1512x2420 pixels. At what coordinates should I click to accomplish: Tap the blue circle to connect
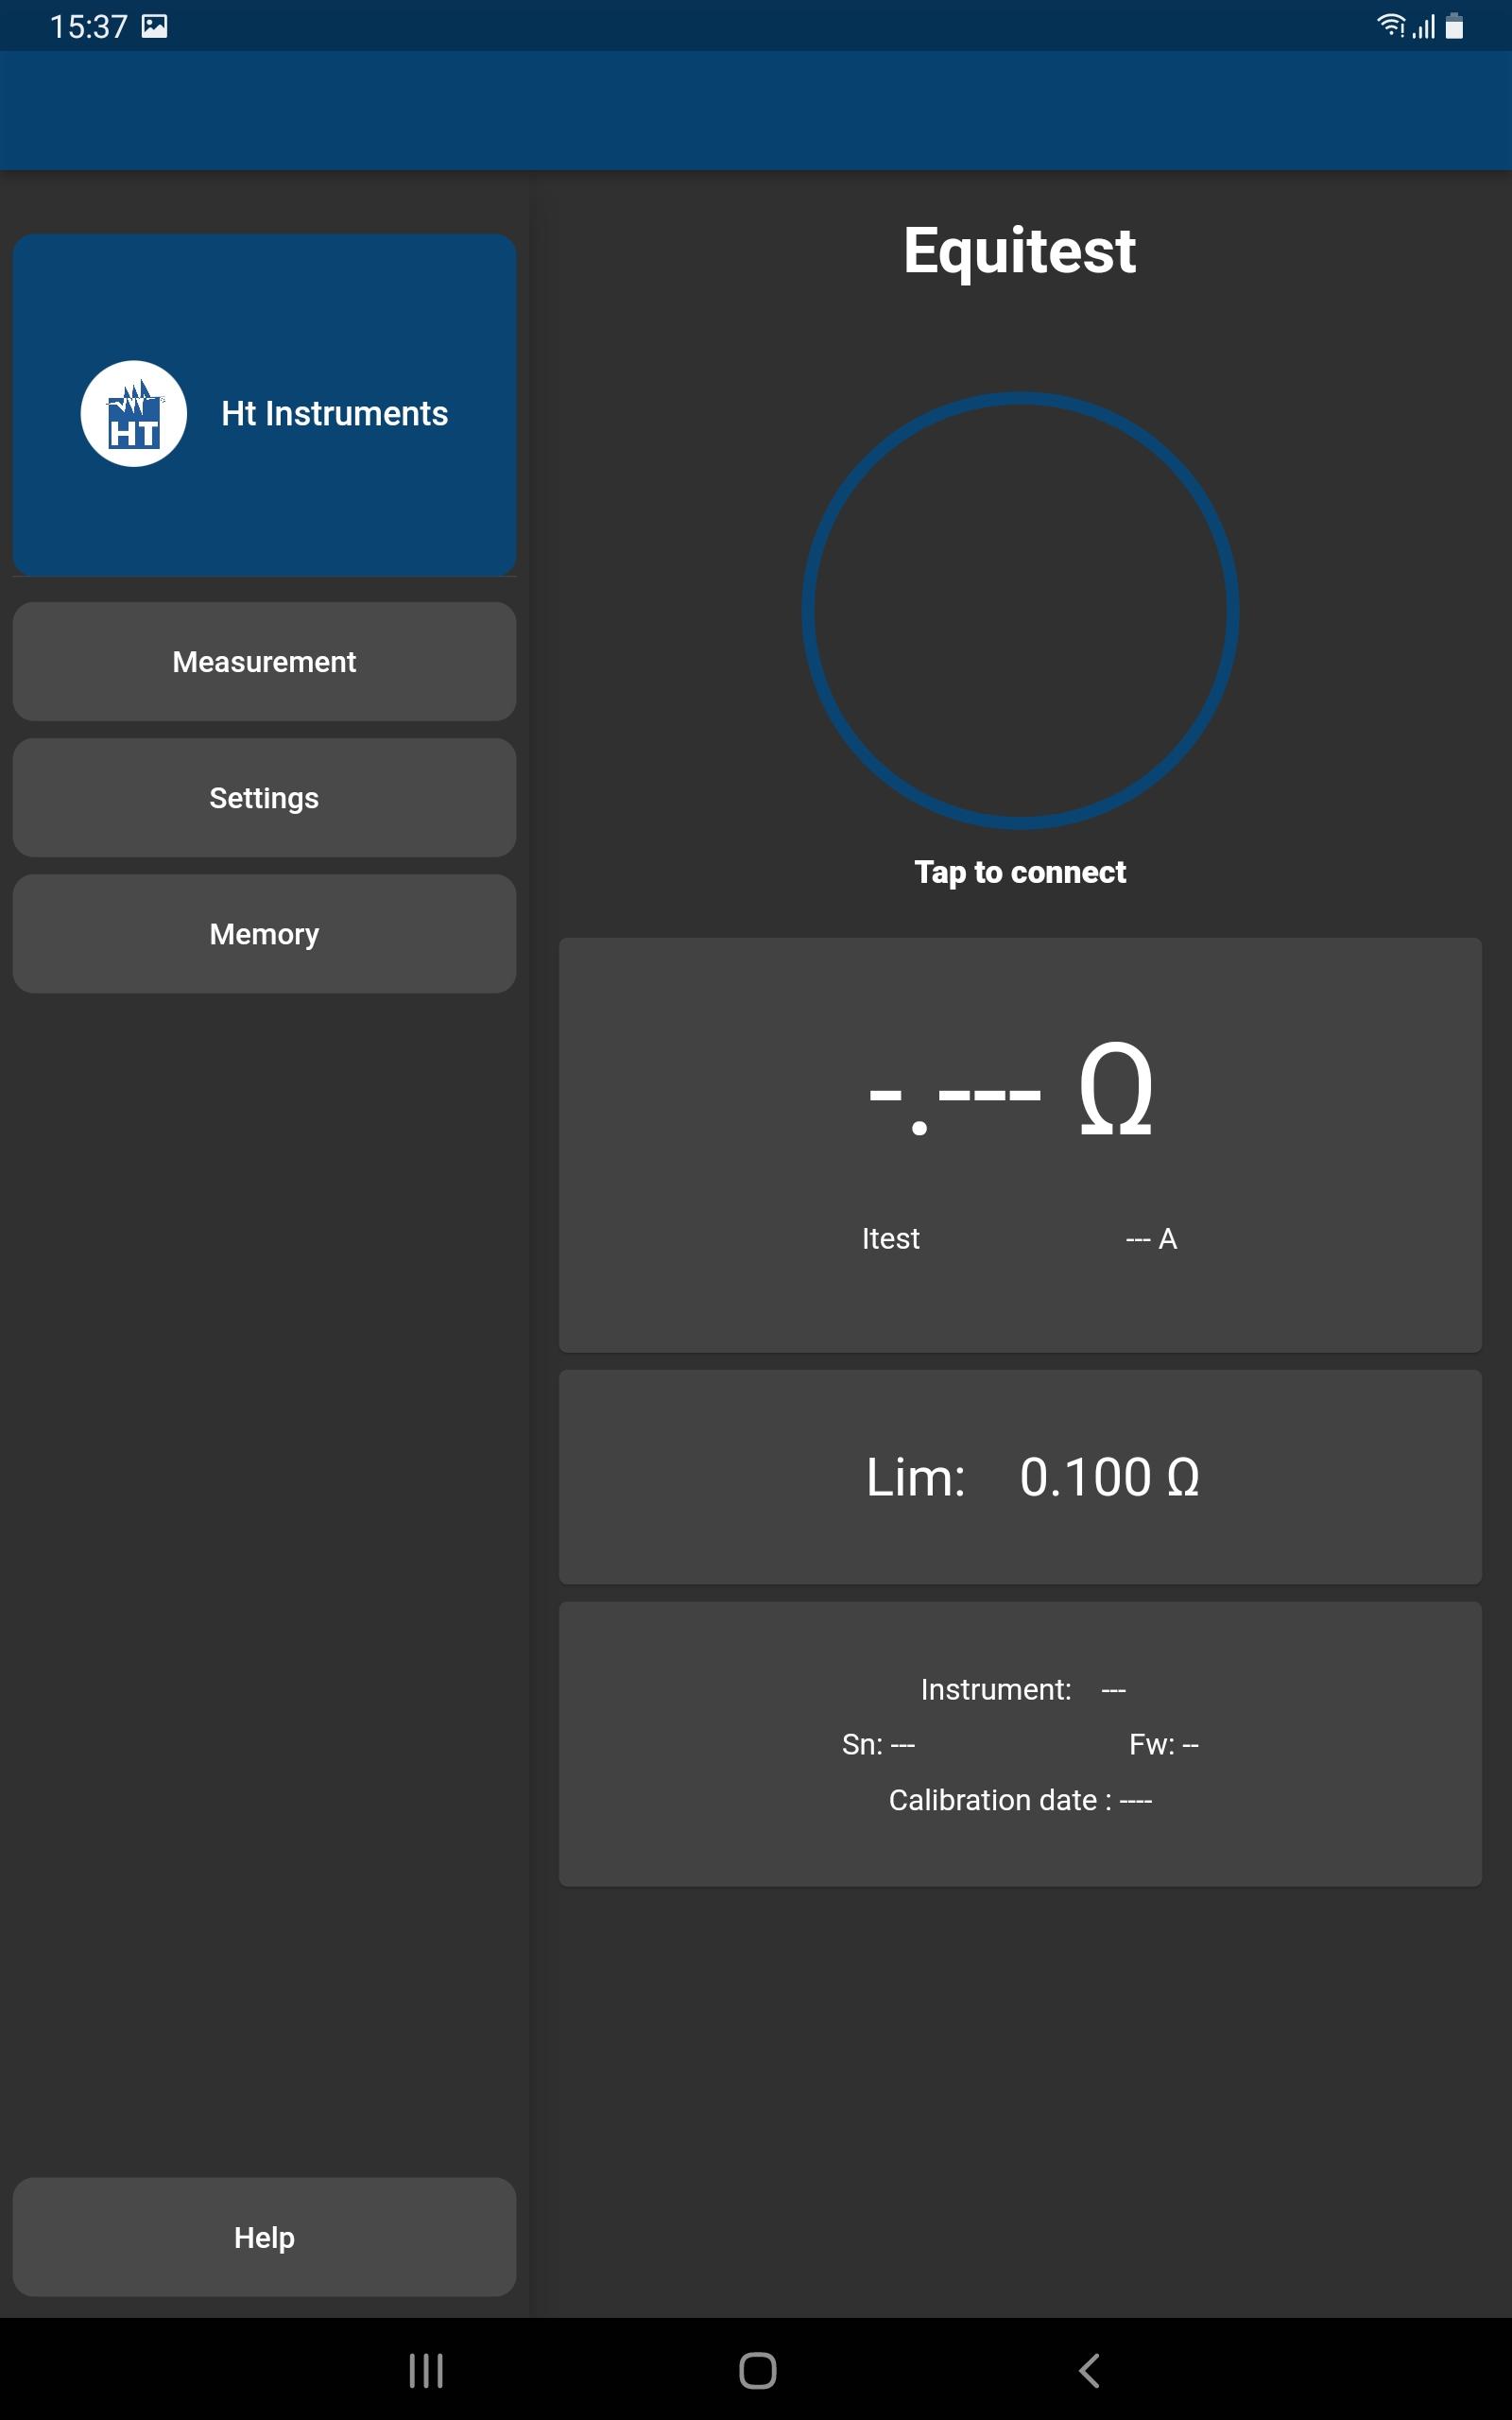1020,610
